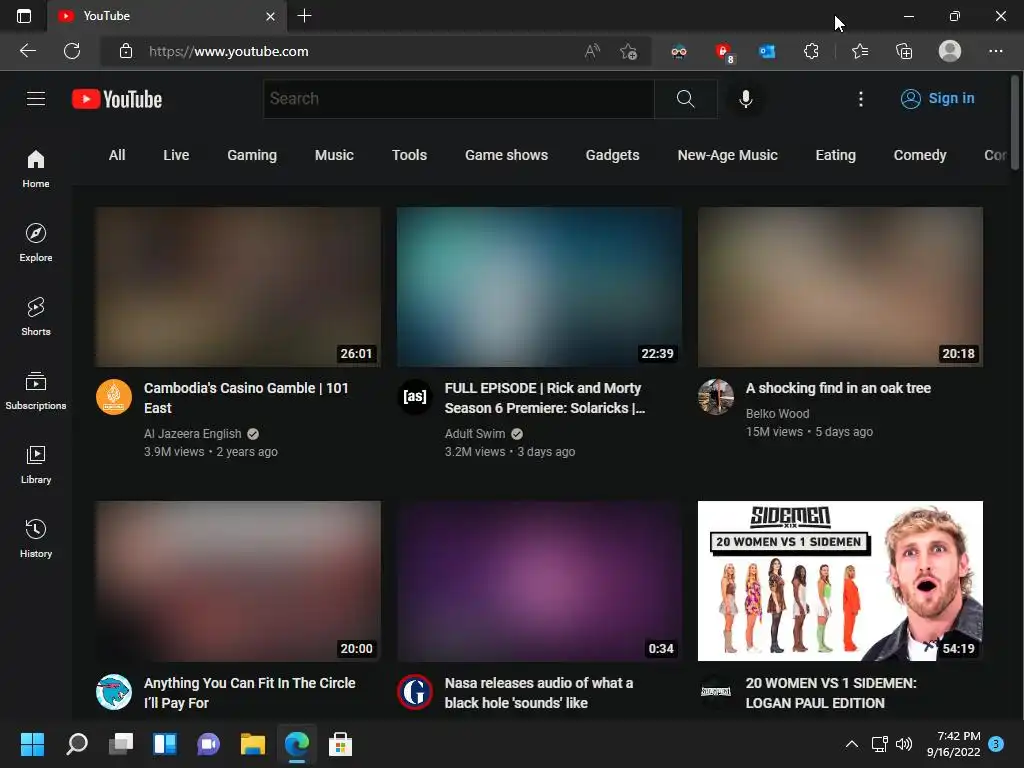Open Anything You Can Fit In The Circle video
Viewport: 1024px width, 768px height.
(249, 693)
